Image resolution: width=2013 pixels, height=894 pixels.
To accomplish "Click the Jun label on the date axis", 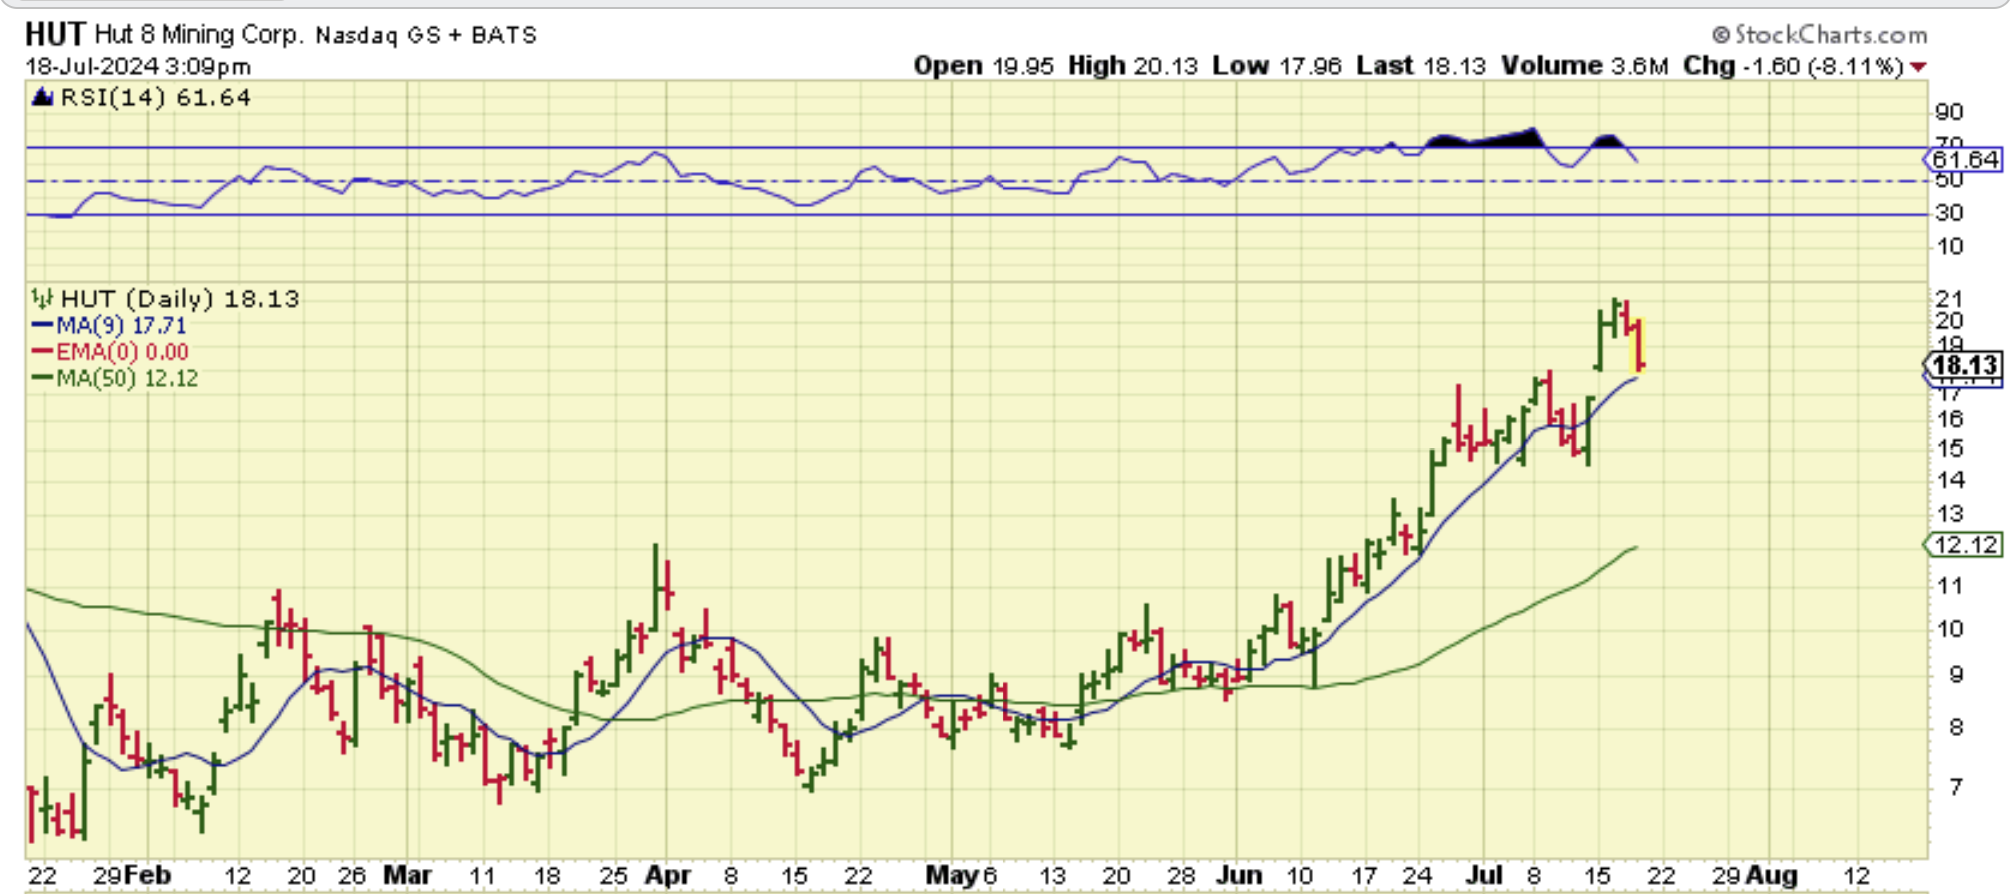I will 1239,876.
